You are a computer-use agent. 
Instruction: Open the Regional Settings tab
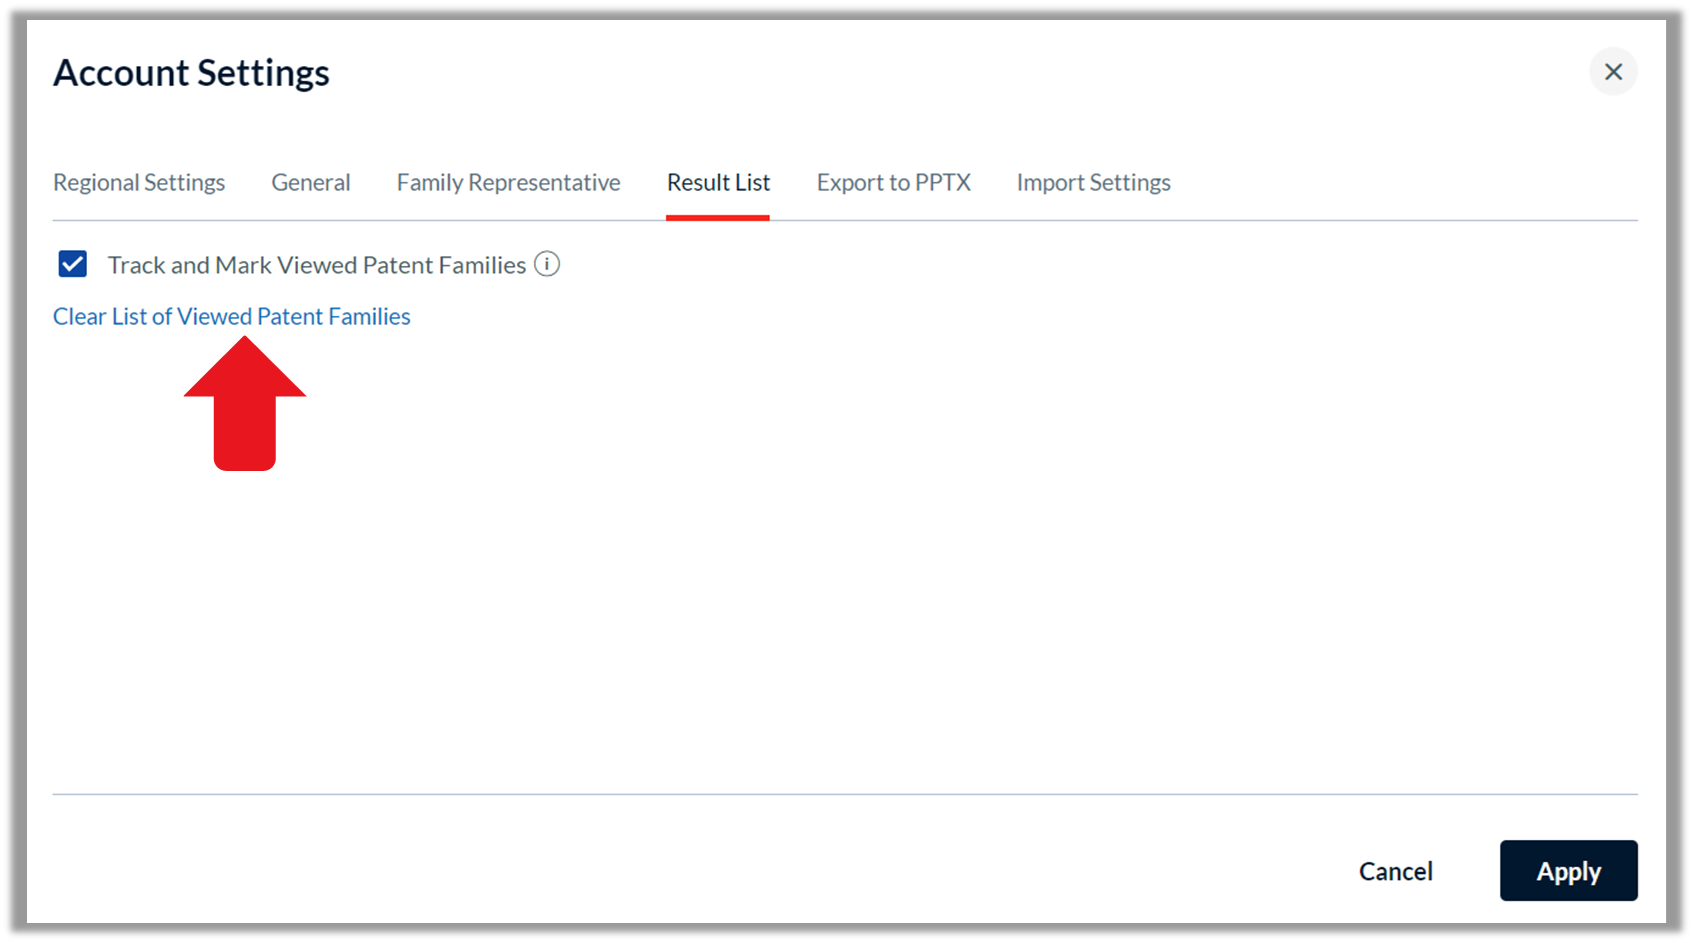pyautogui.click(x=139, y=182)
